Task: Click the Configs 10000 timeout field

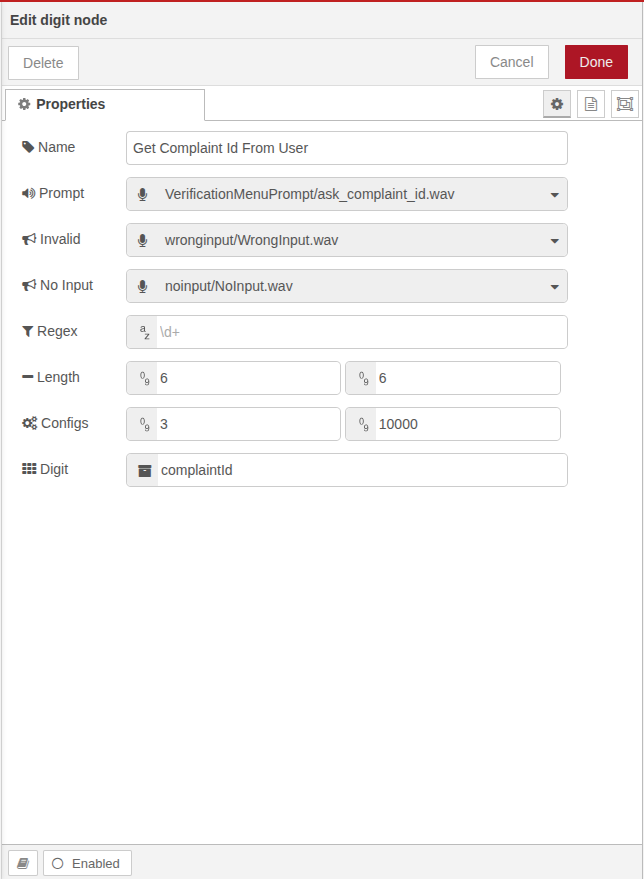Action: pyautogui.click(x=465, y=424)
